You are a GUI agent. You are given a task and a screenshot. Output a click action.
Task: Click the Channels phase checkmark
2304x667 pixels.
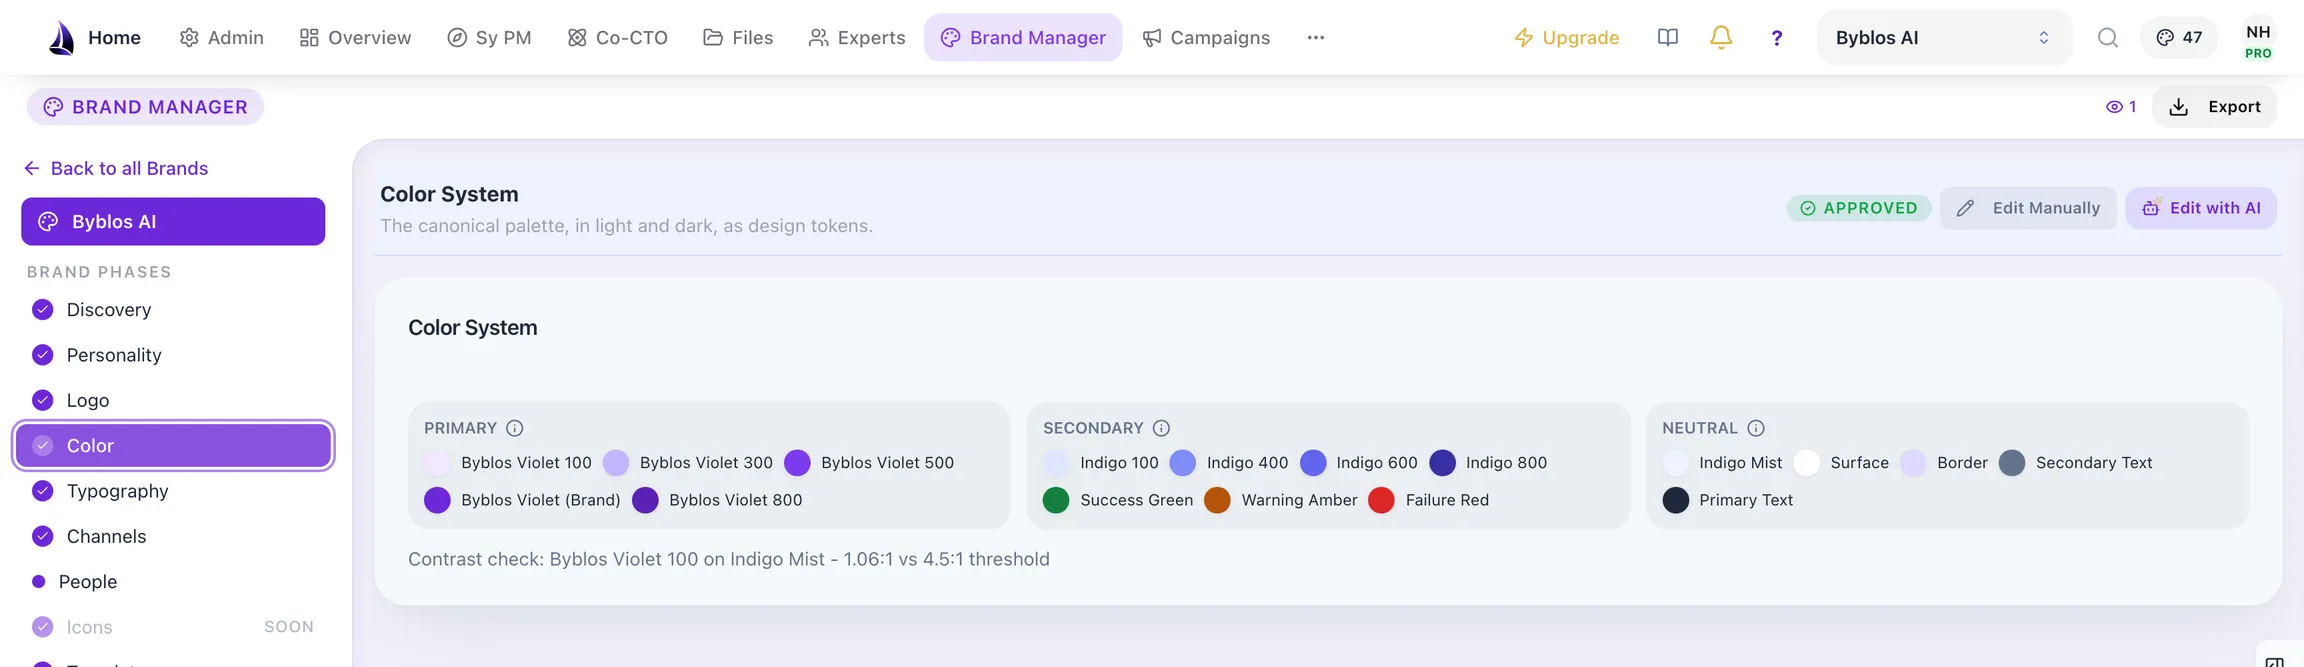tap(42, 536)
